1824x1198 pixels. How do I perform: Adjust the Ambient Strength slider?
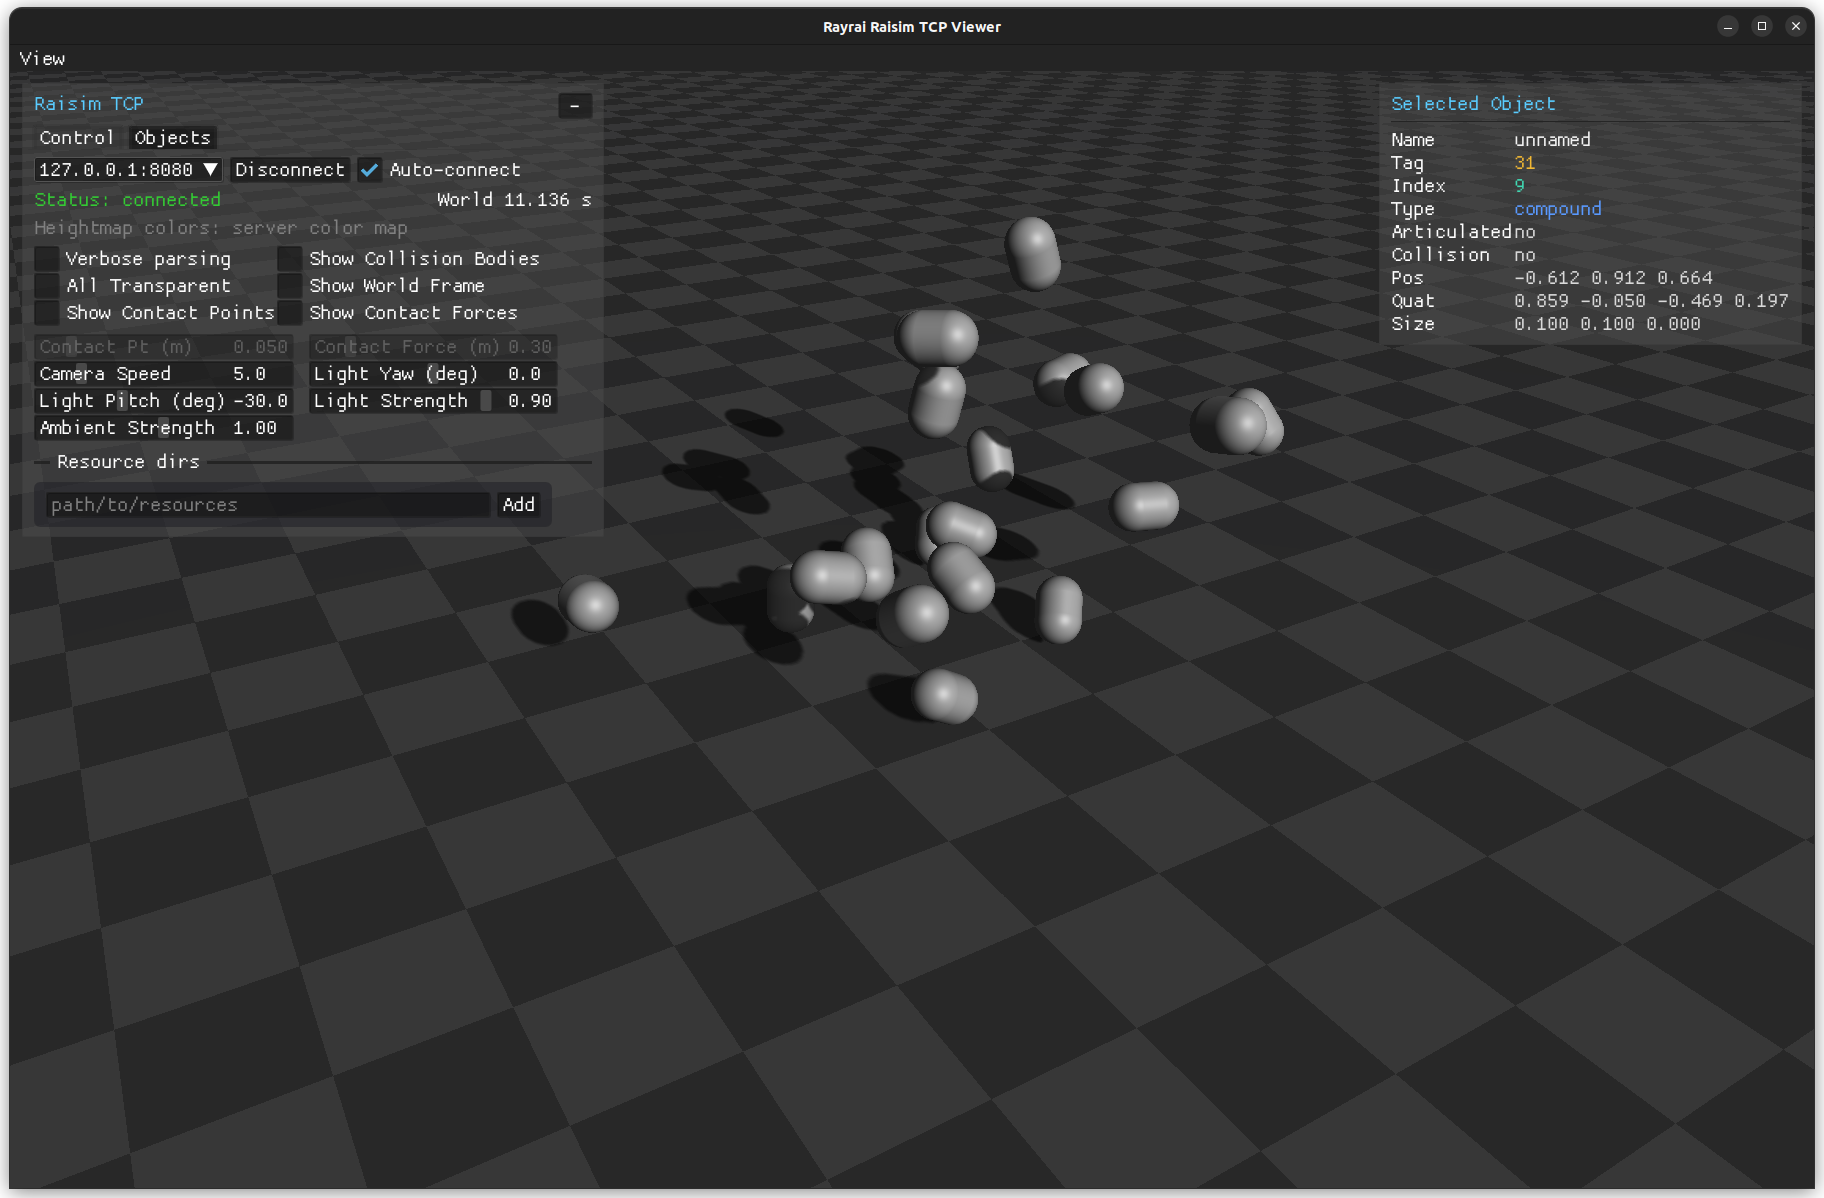[x=164, y=427]
